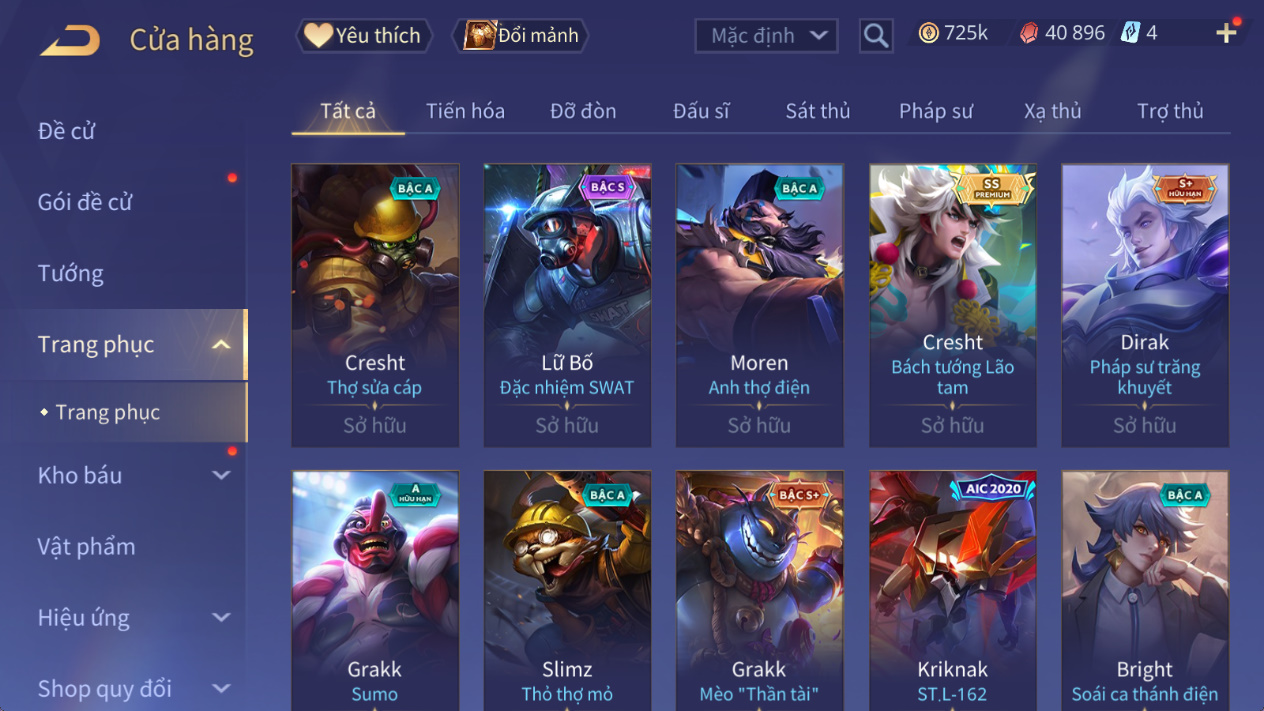Switch to the Sát thủ tab

817,111
